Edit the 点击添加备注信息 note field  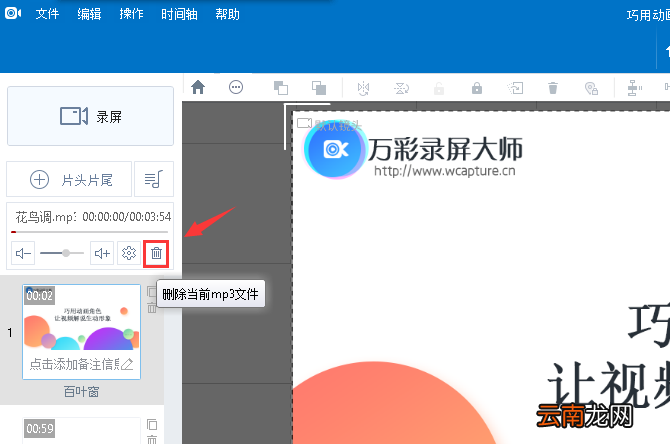pyautogui.click(x=82, y=364)
